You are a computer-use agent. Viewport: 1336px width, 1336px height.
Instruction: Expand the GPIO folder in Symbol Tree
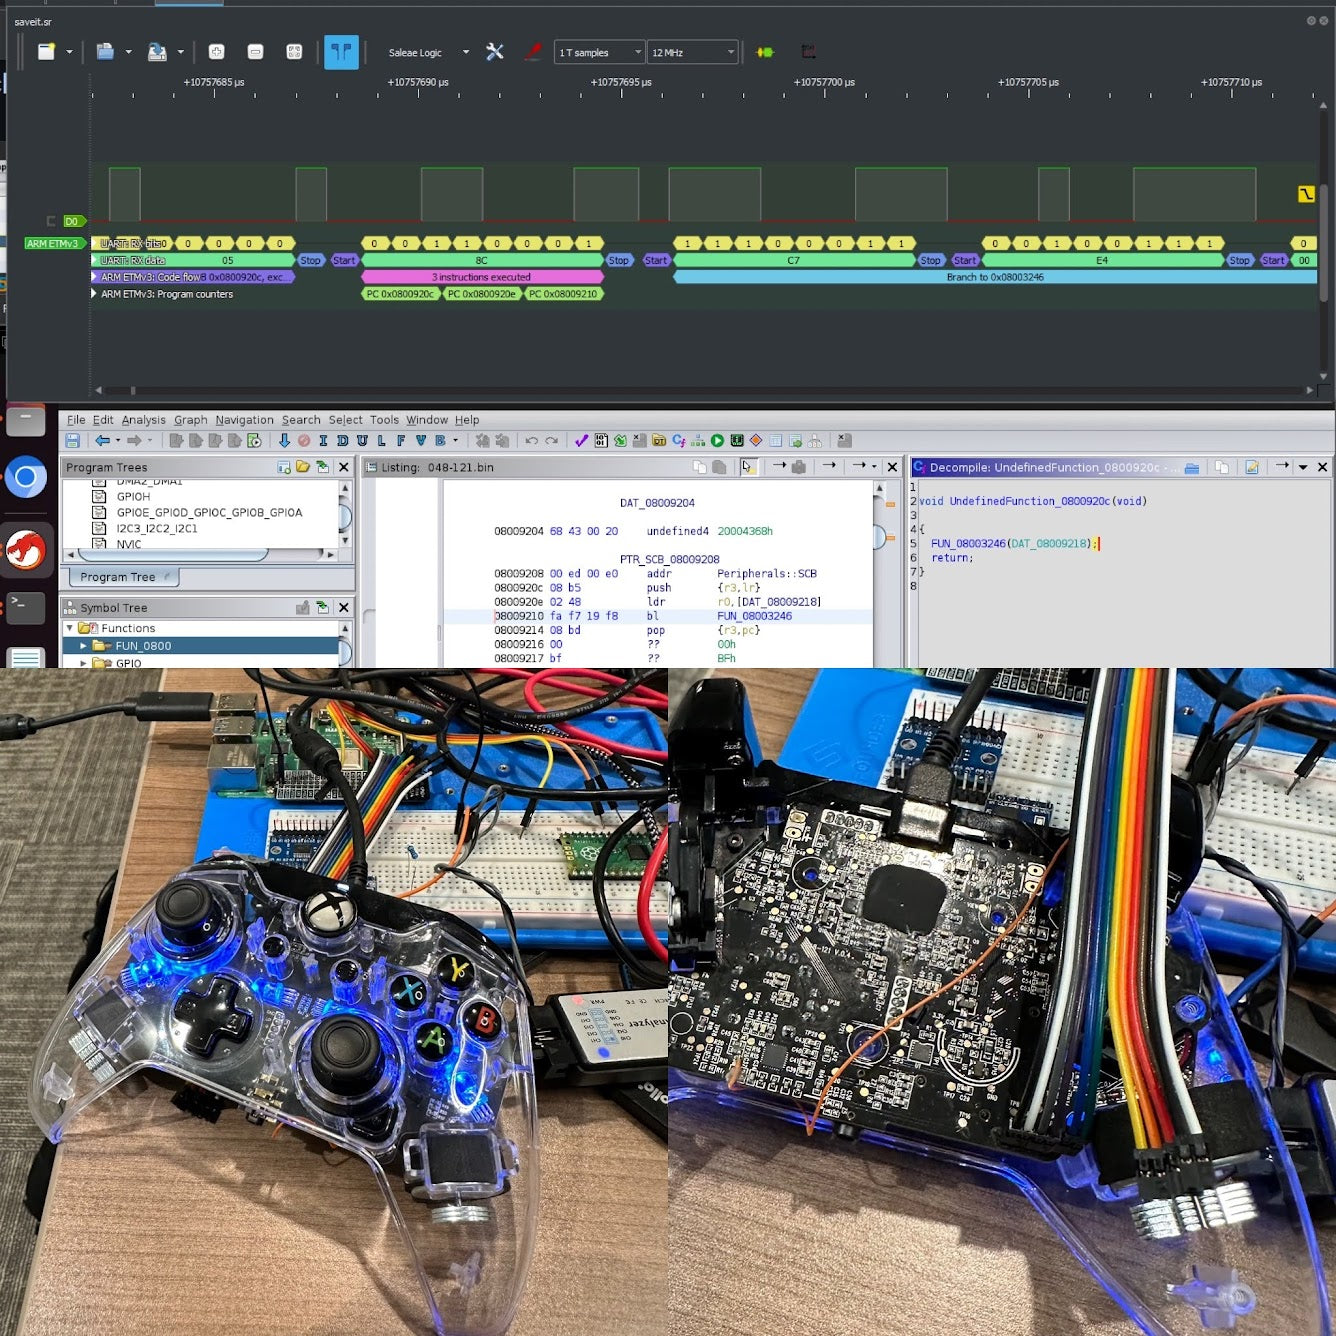pyautogui.click(x=83, y=663)
